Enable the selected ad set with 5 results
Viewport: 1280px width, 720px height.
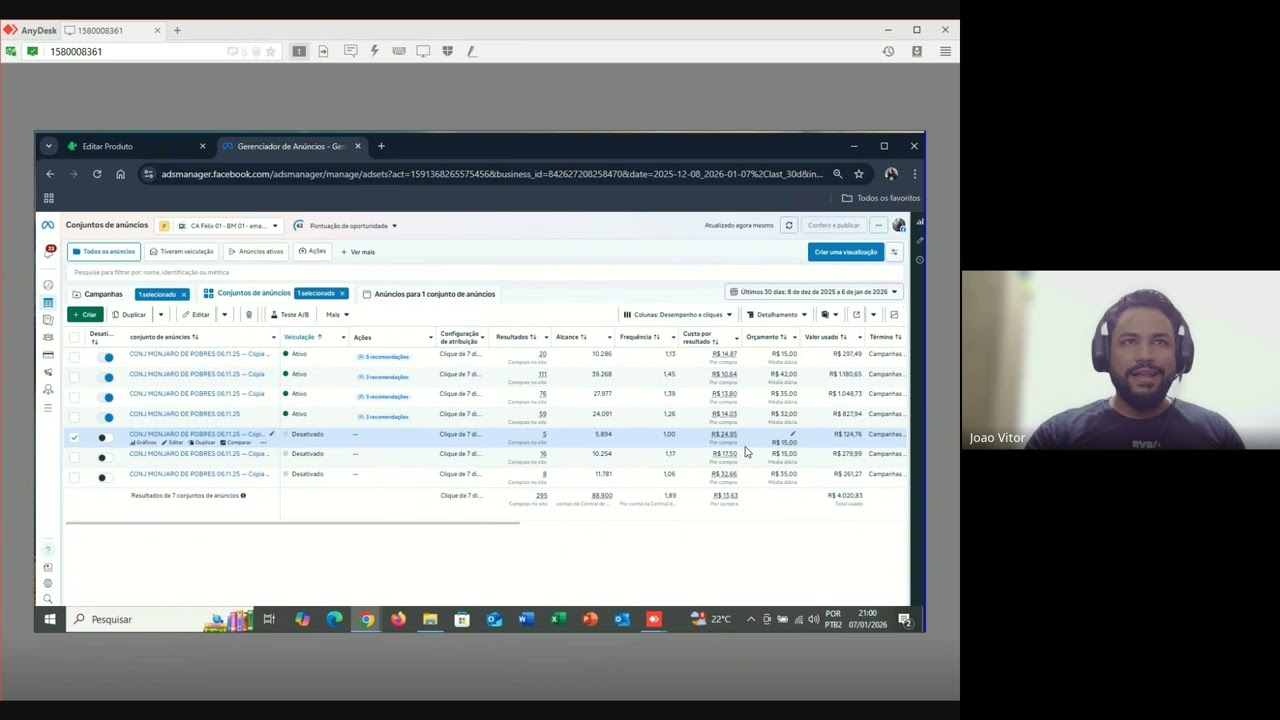coord(104,437)
